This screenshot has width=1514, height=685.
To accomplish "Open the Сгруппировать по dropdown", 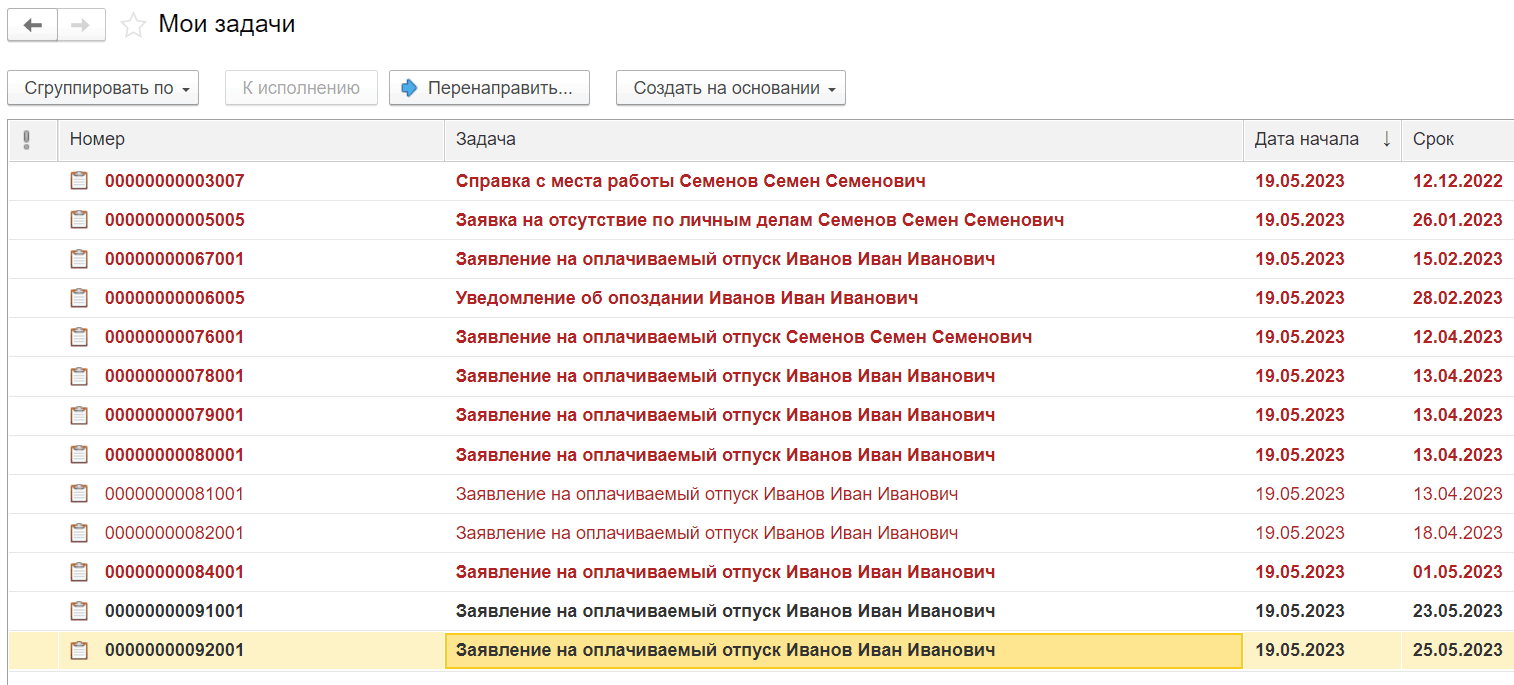I will [x=103, y=88].
